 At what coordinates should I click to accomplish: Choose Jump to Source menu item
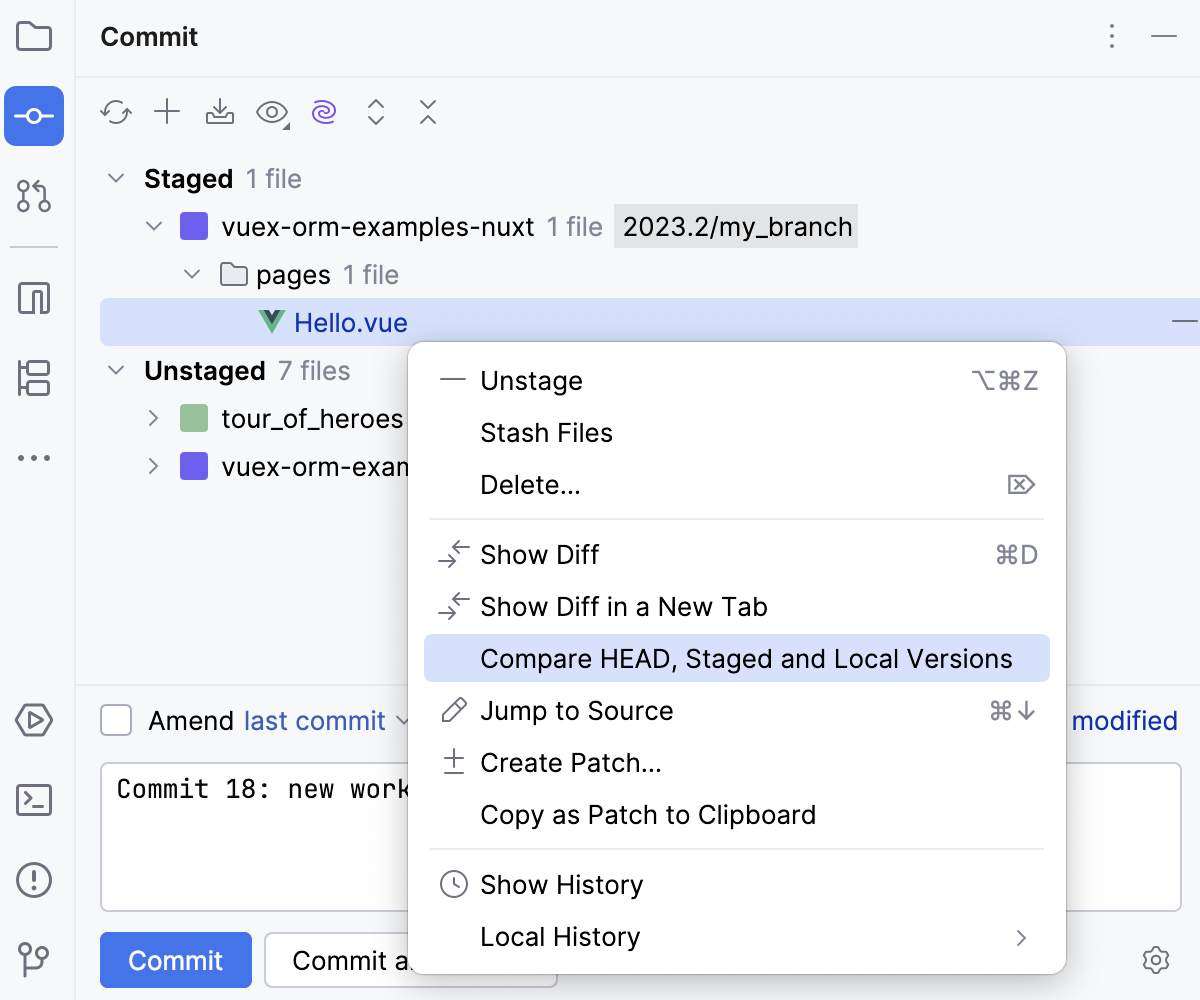(x=737, y=711)
